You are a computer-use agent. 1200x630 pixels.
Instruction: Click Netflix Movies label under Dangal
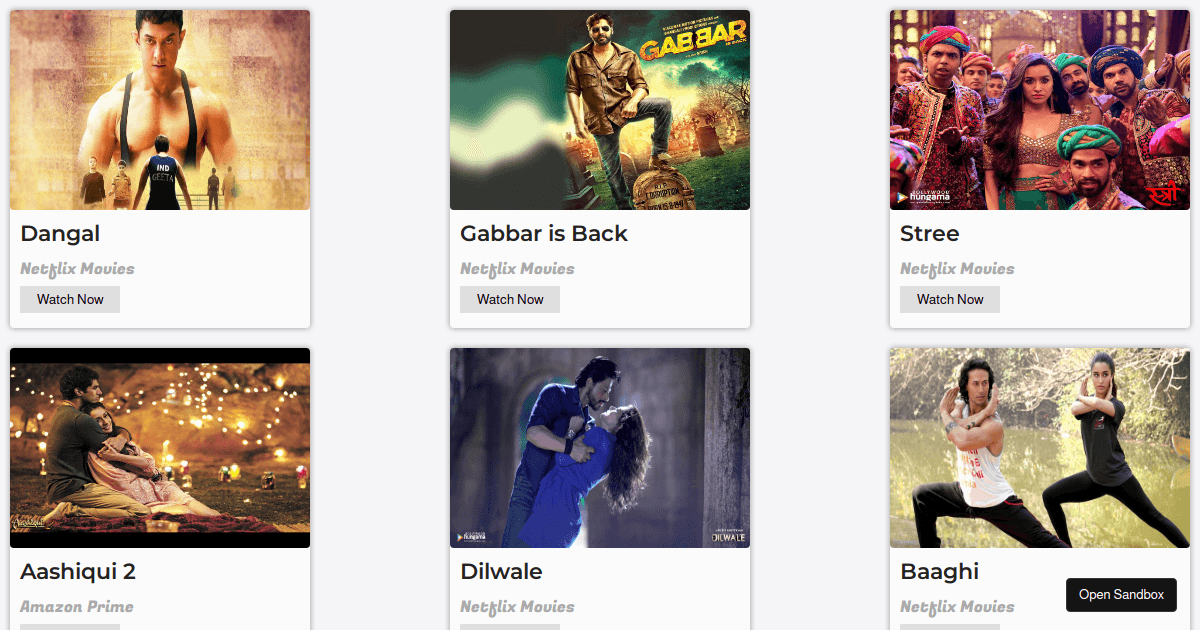77,269
